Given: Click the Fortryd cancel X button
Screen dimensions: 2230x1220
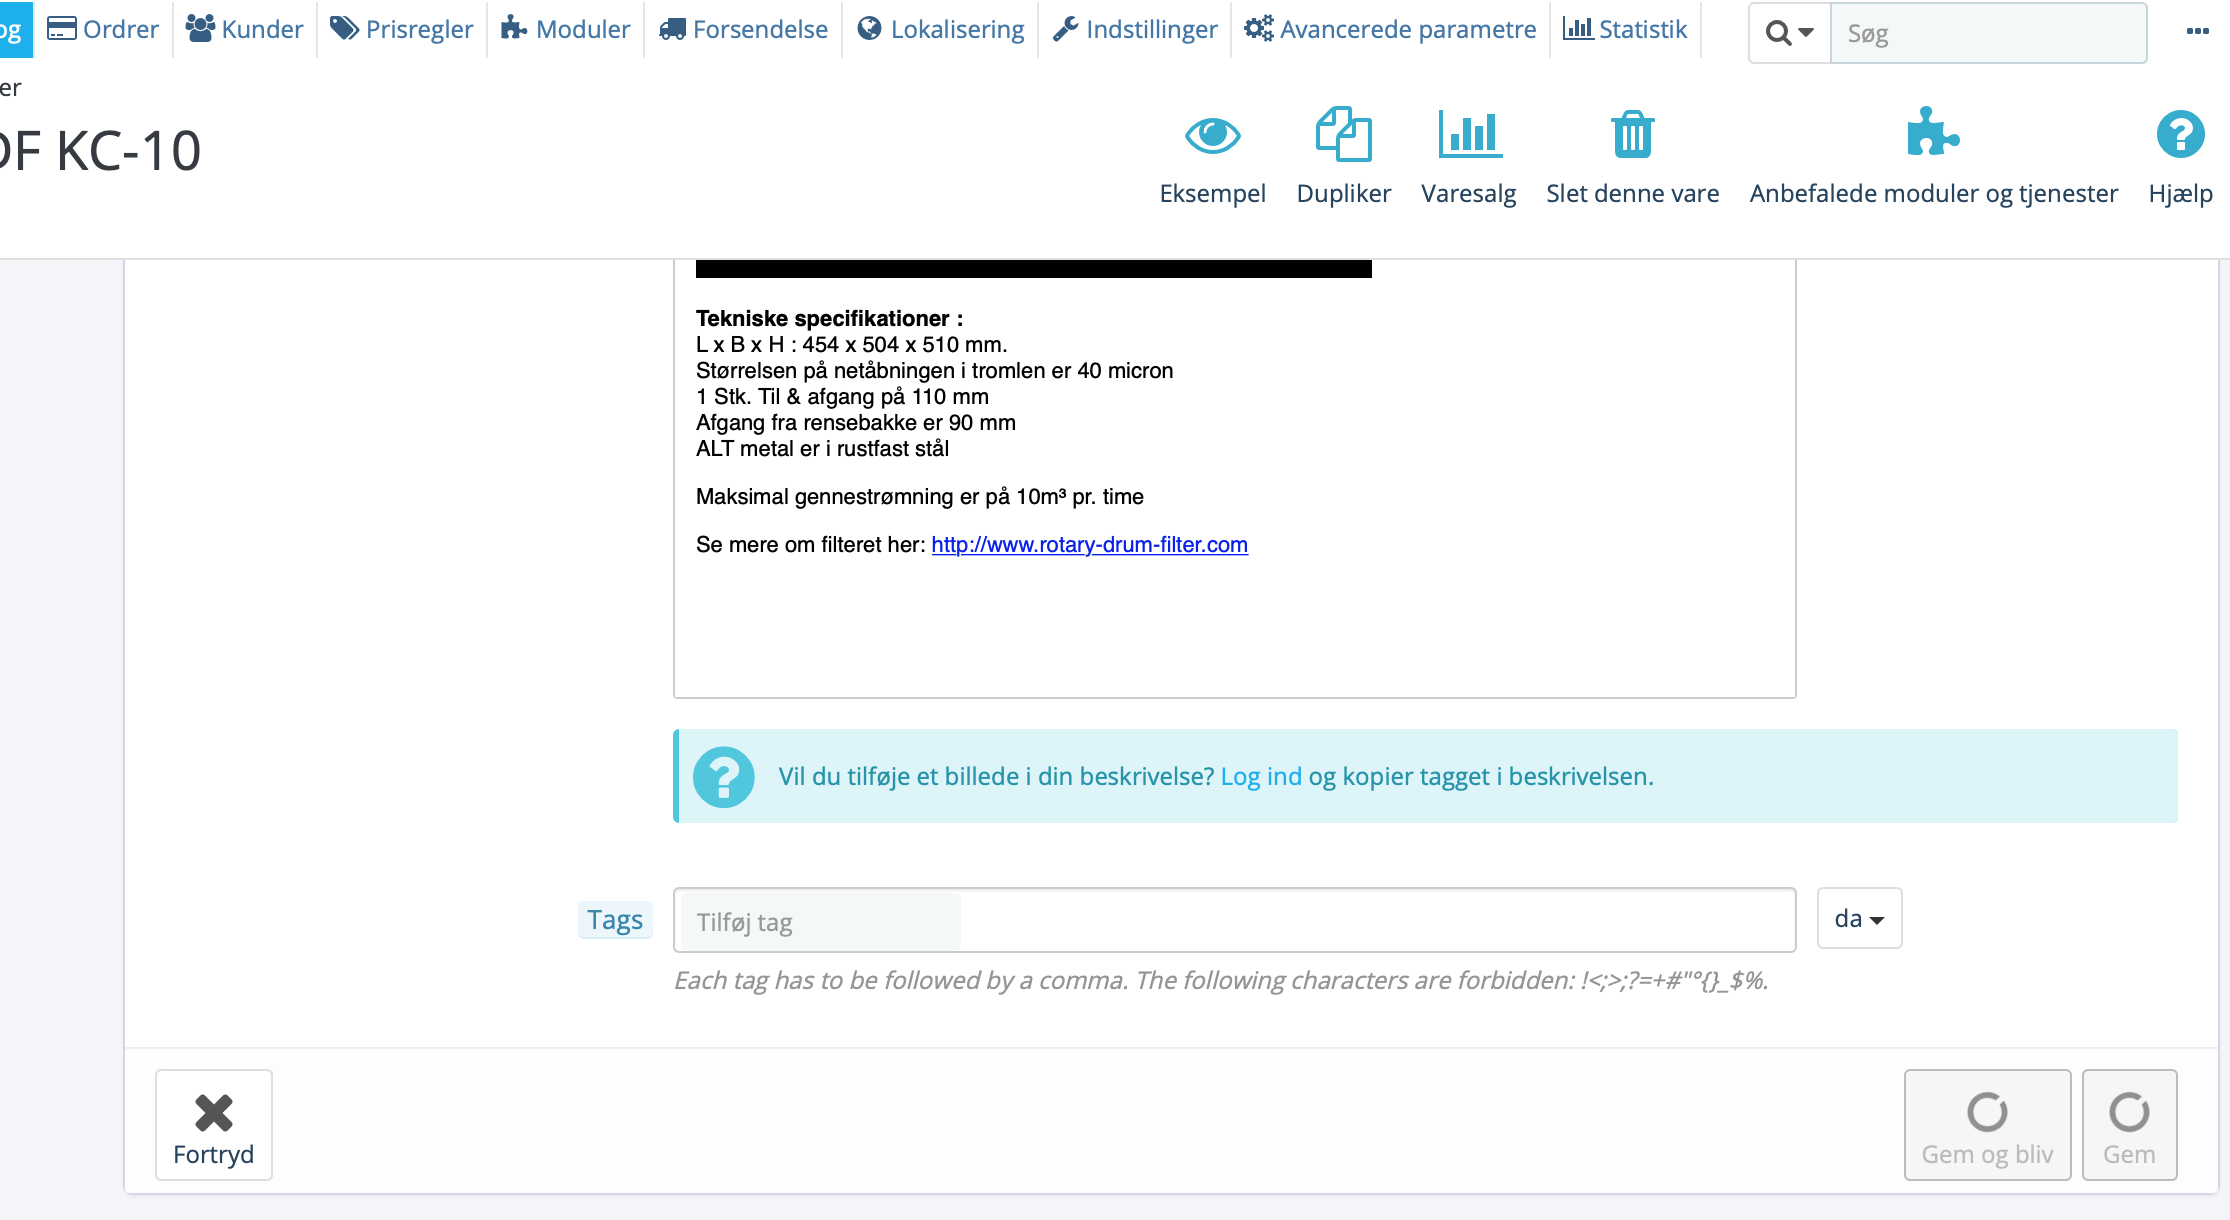Looking at the screenshot, I should 213,1125.
